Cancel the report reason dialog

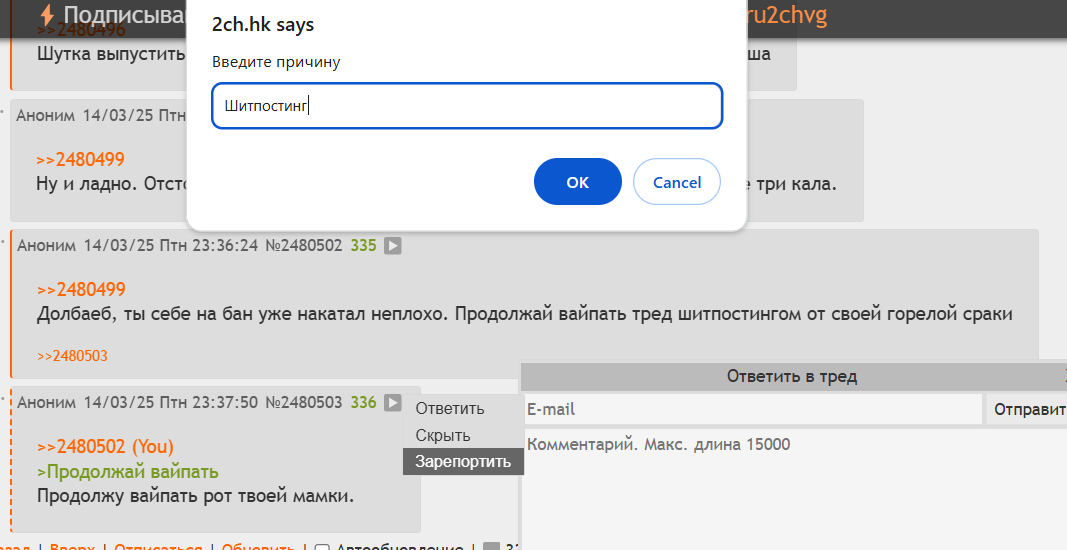click(x=676, y=182)
